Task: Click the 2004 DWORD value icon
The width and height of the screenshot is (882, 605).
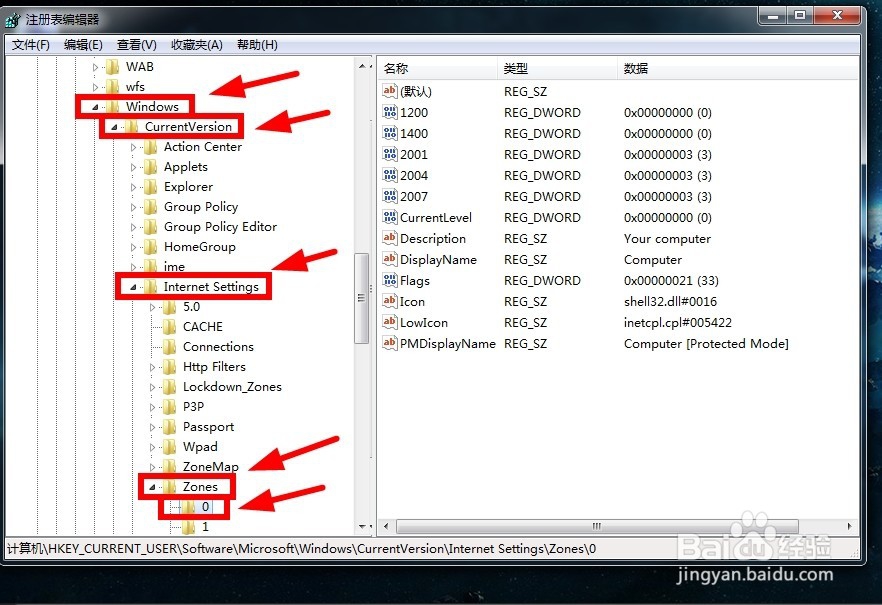Action: [x=390, y=175]
